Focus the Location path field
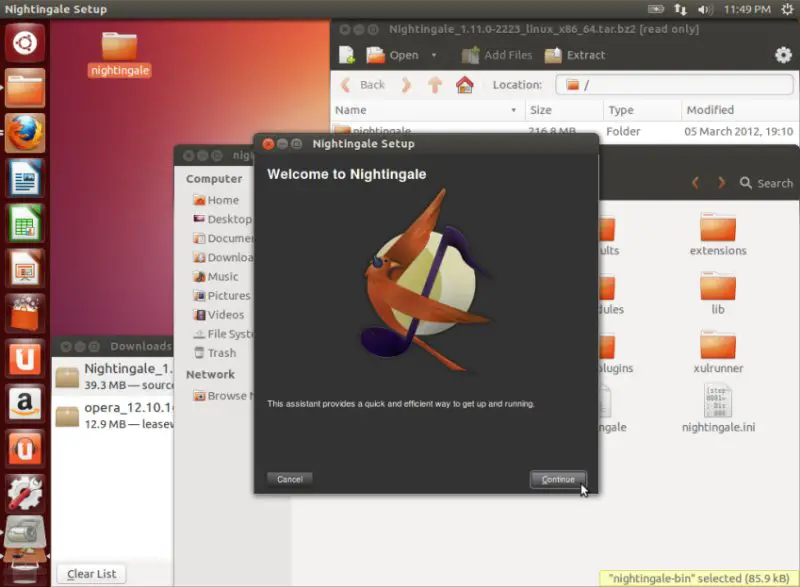The image size is (800, 587). click(674, 85)
